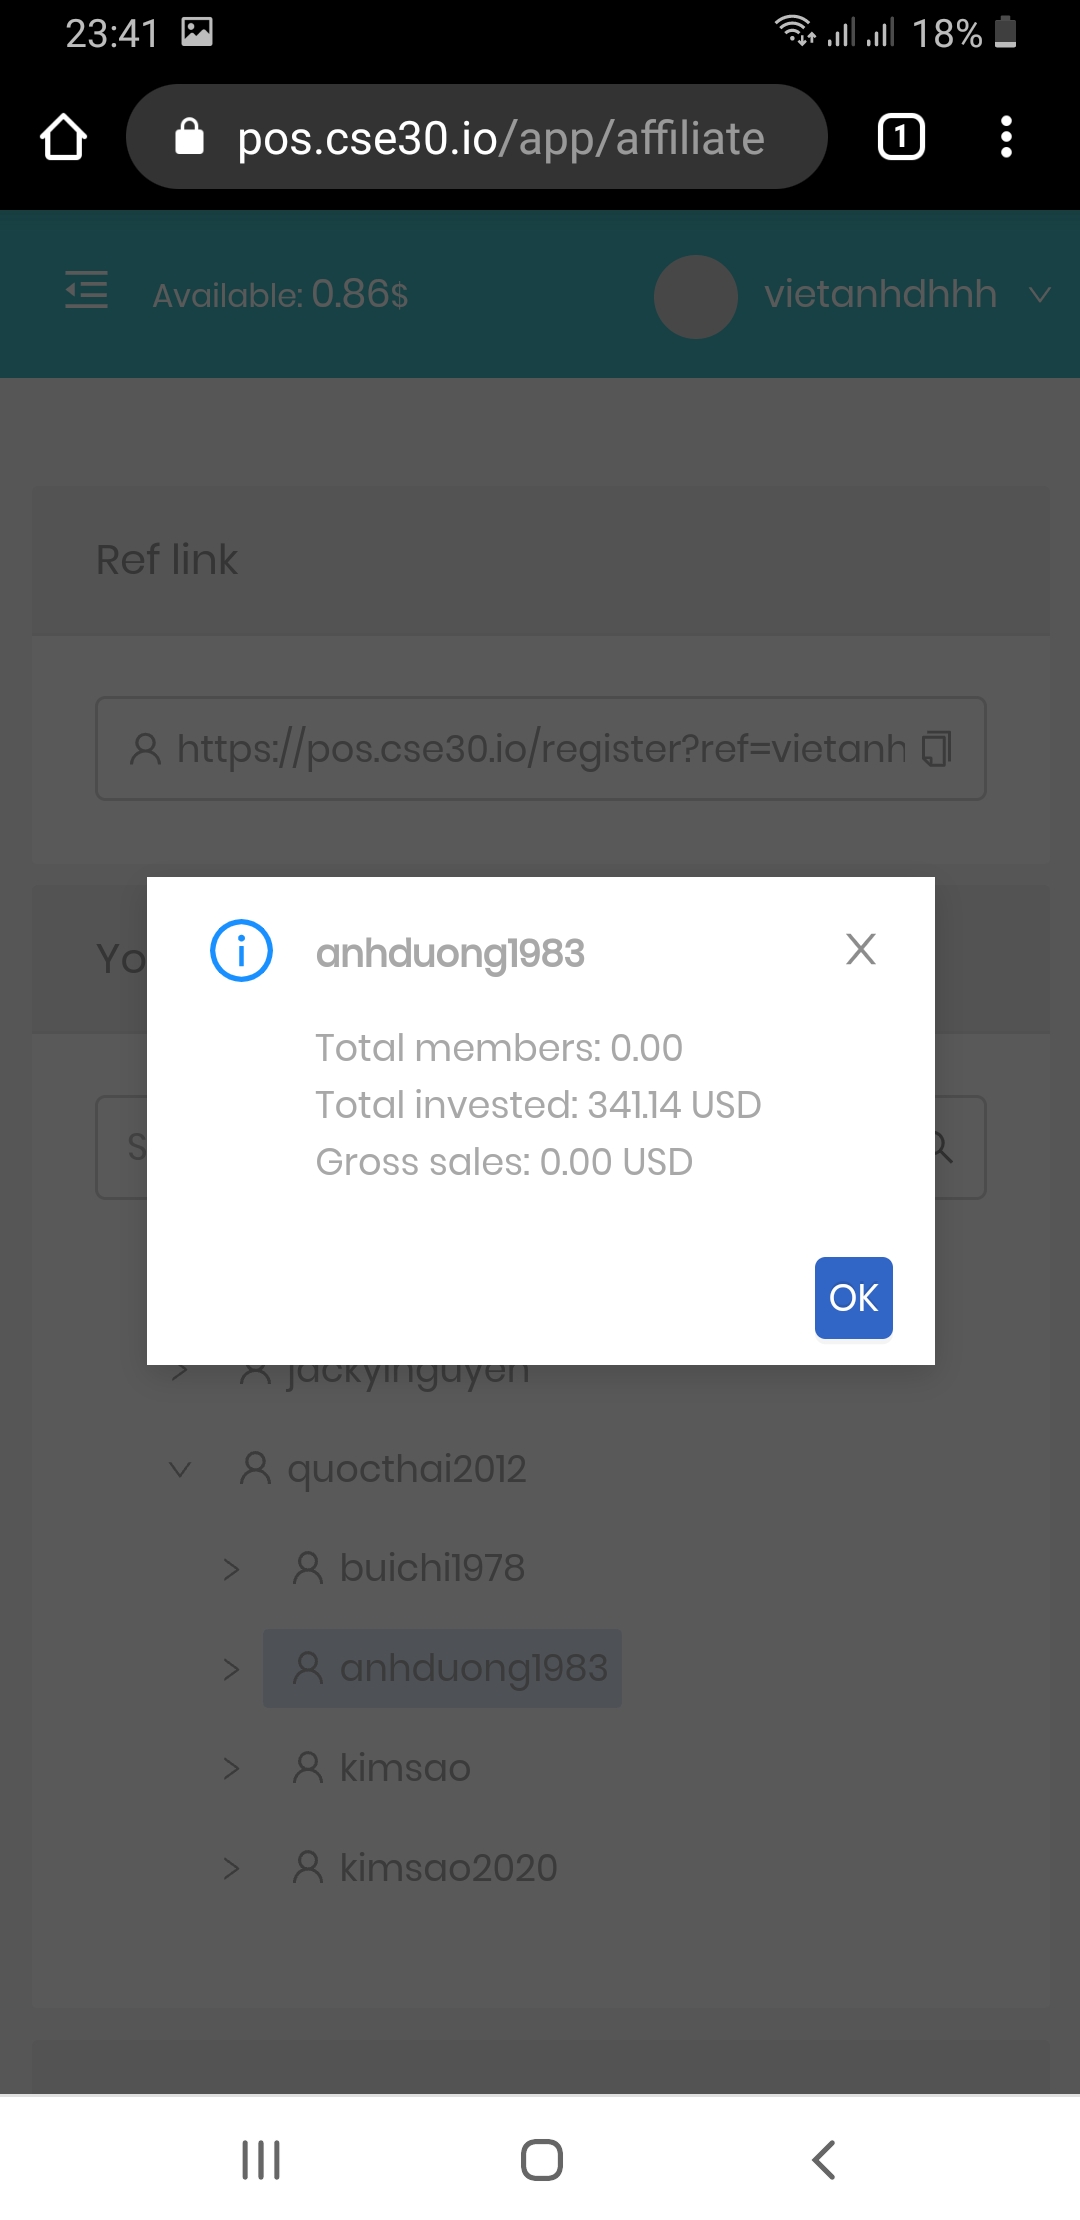Open the browser three-dot menu
Screen dimensions: 1080x2220
point(1006,137)
